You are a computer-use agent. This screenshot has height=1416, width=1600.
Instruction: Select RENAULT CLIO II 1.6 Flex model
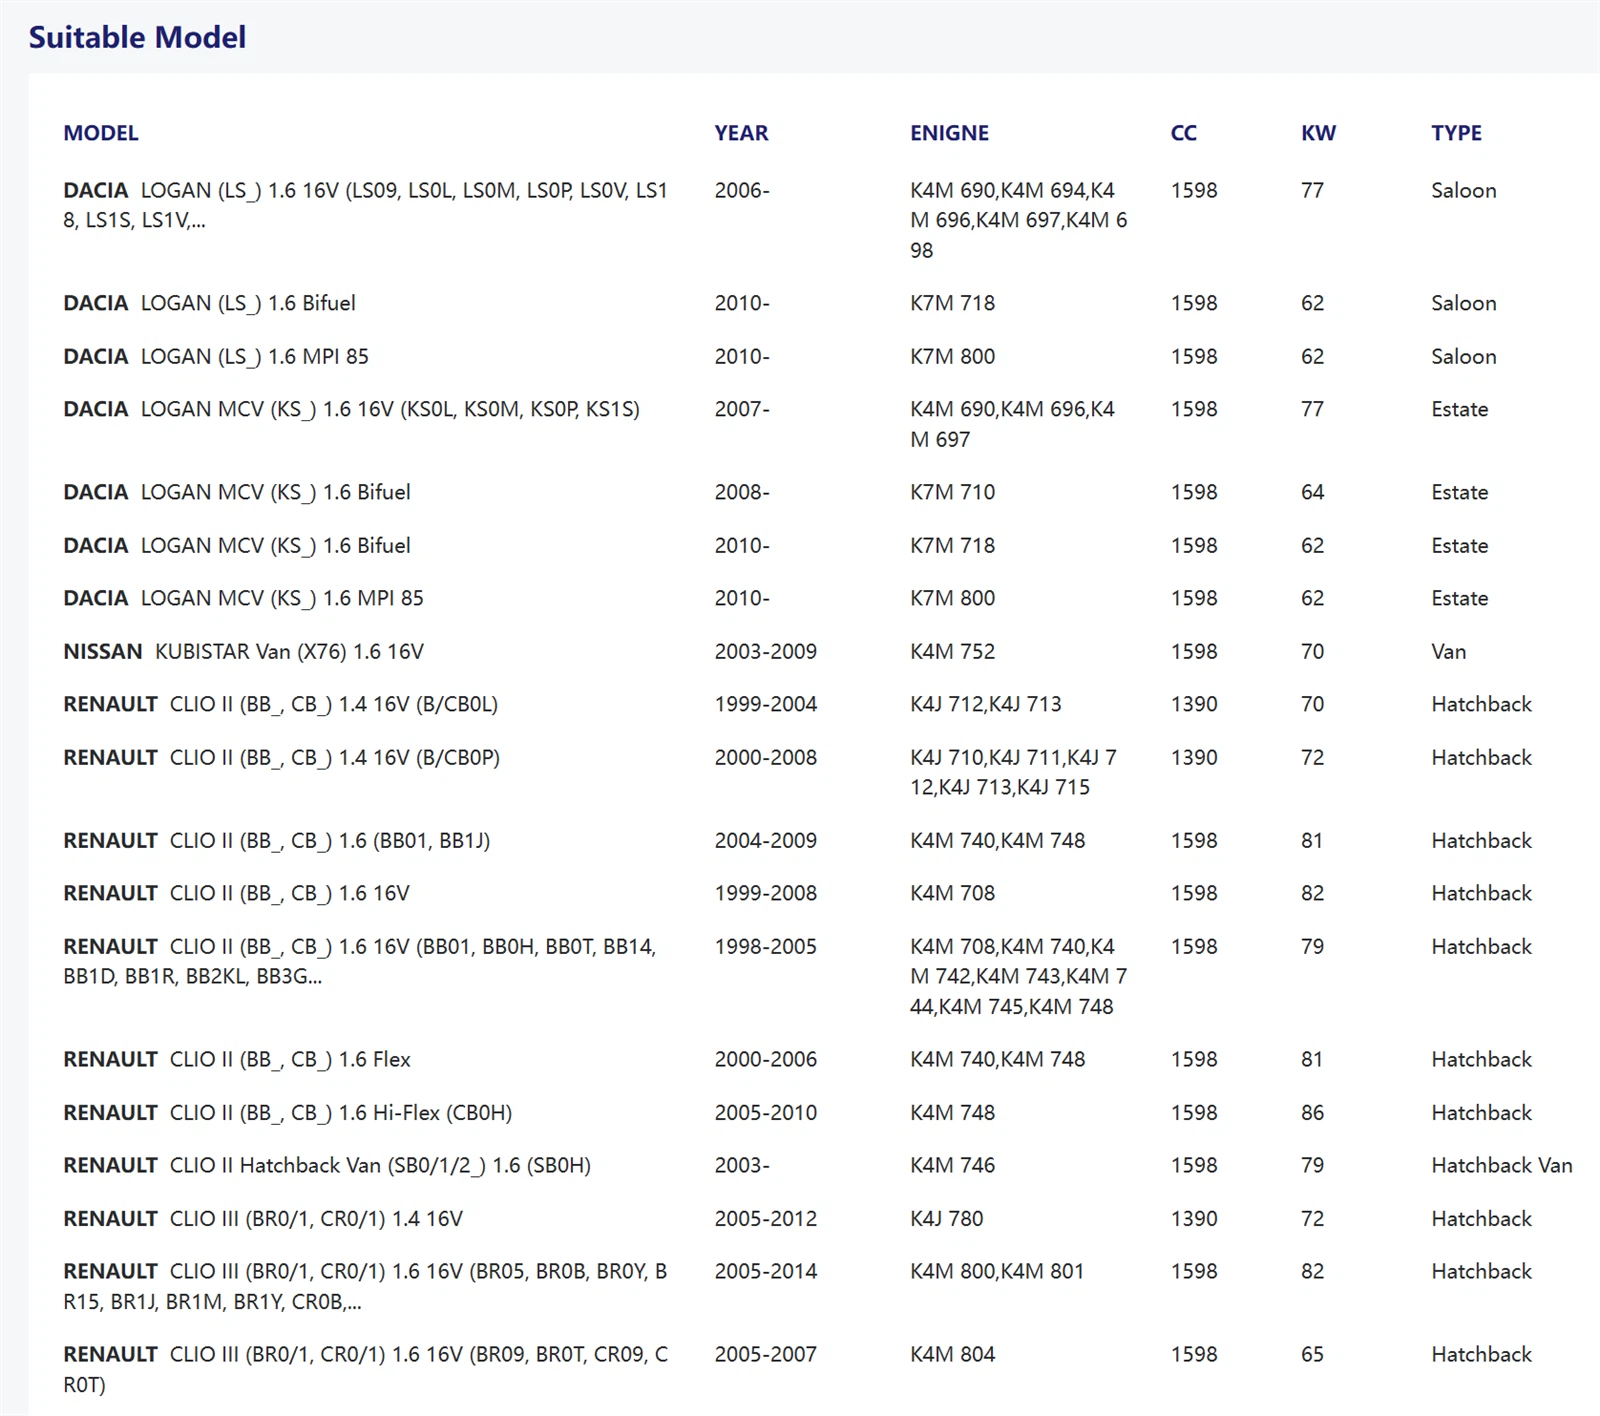[x=237, y=1059]
